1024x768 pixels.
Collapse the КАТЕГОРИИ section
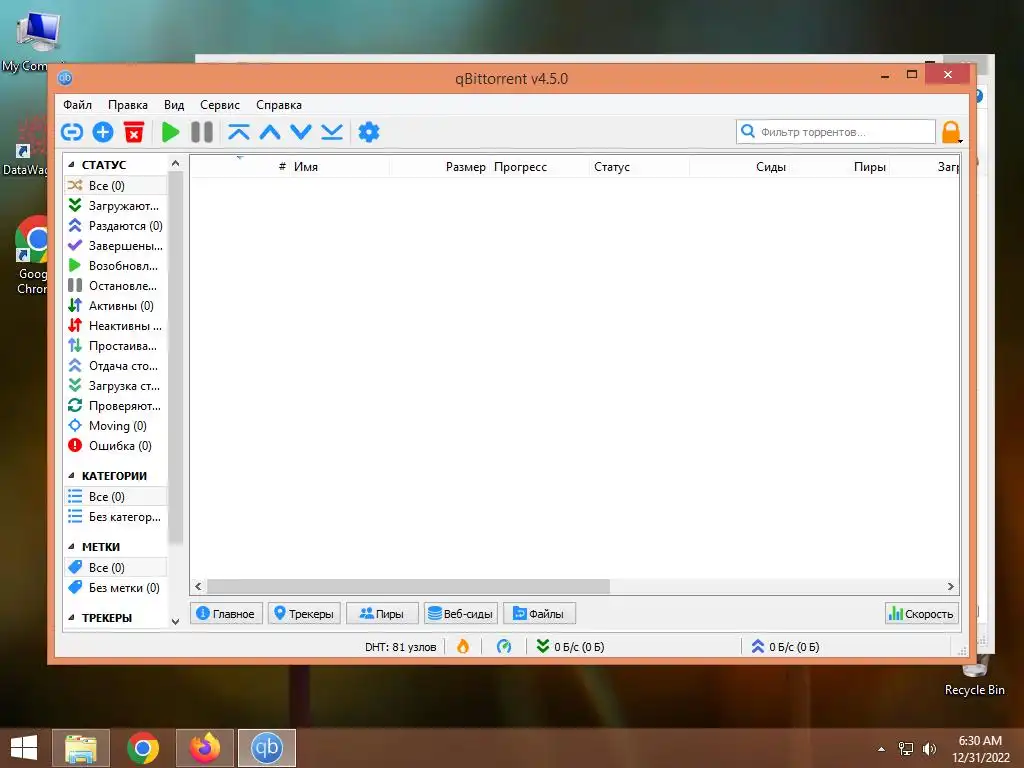click(x=71, y=475)
